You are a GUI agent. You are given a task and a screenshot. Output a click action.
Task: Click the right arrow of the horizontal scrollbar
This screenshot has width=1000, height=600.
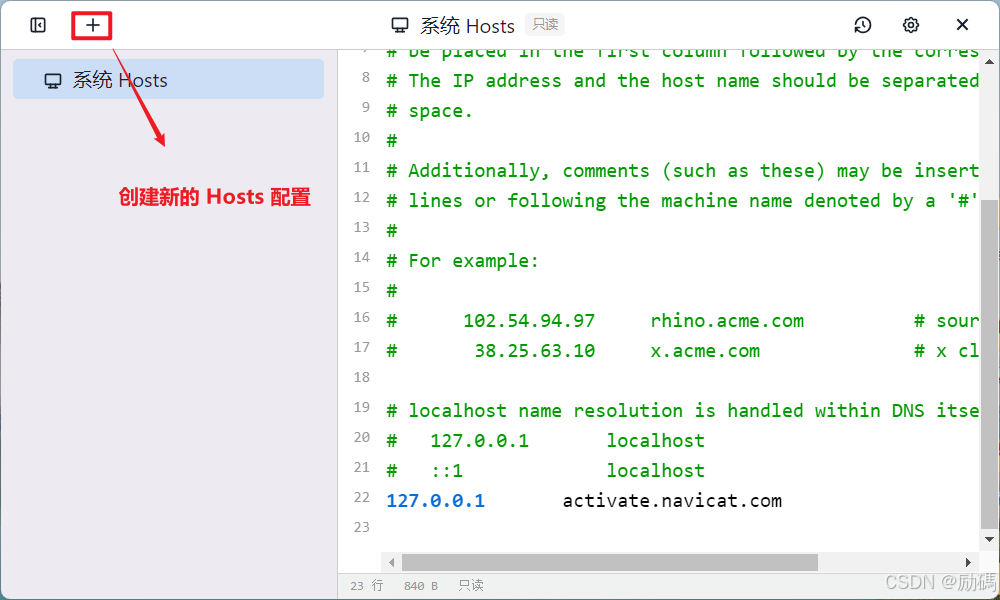click(968, 562)
